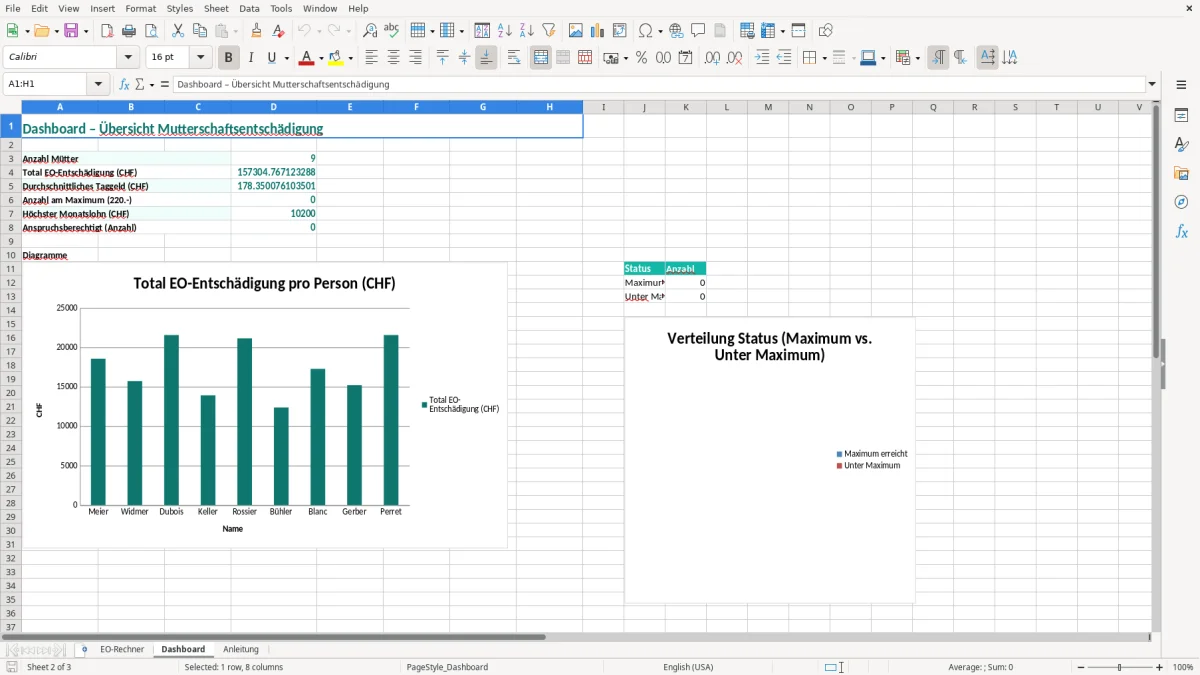
Task: Toggle Align Left
Action: (x=372, y=58)
